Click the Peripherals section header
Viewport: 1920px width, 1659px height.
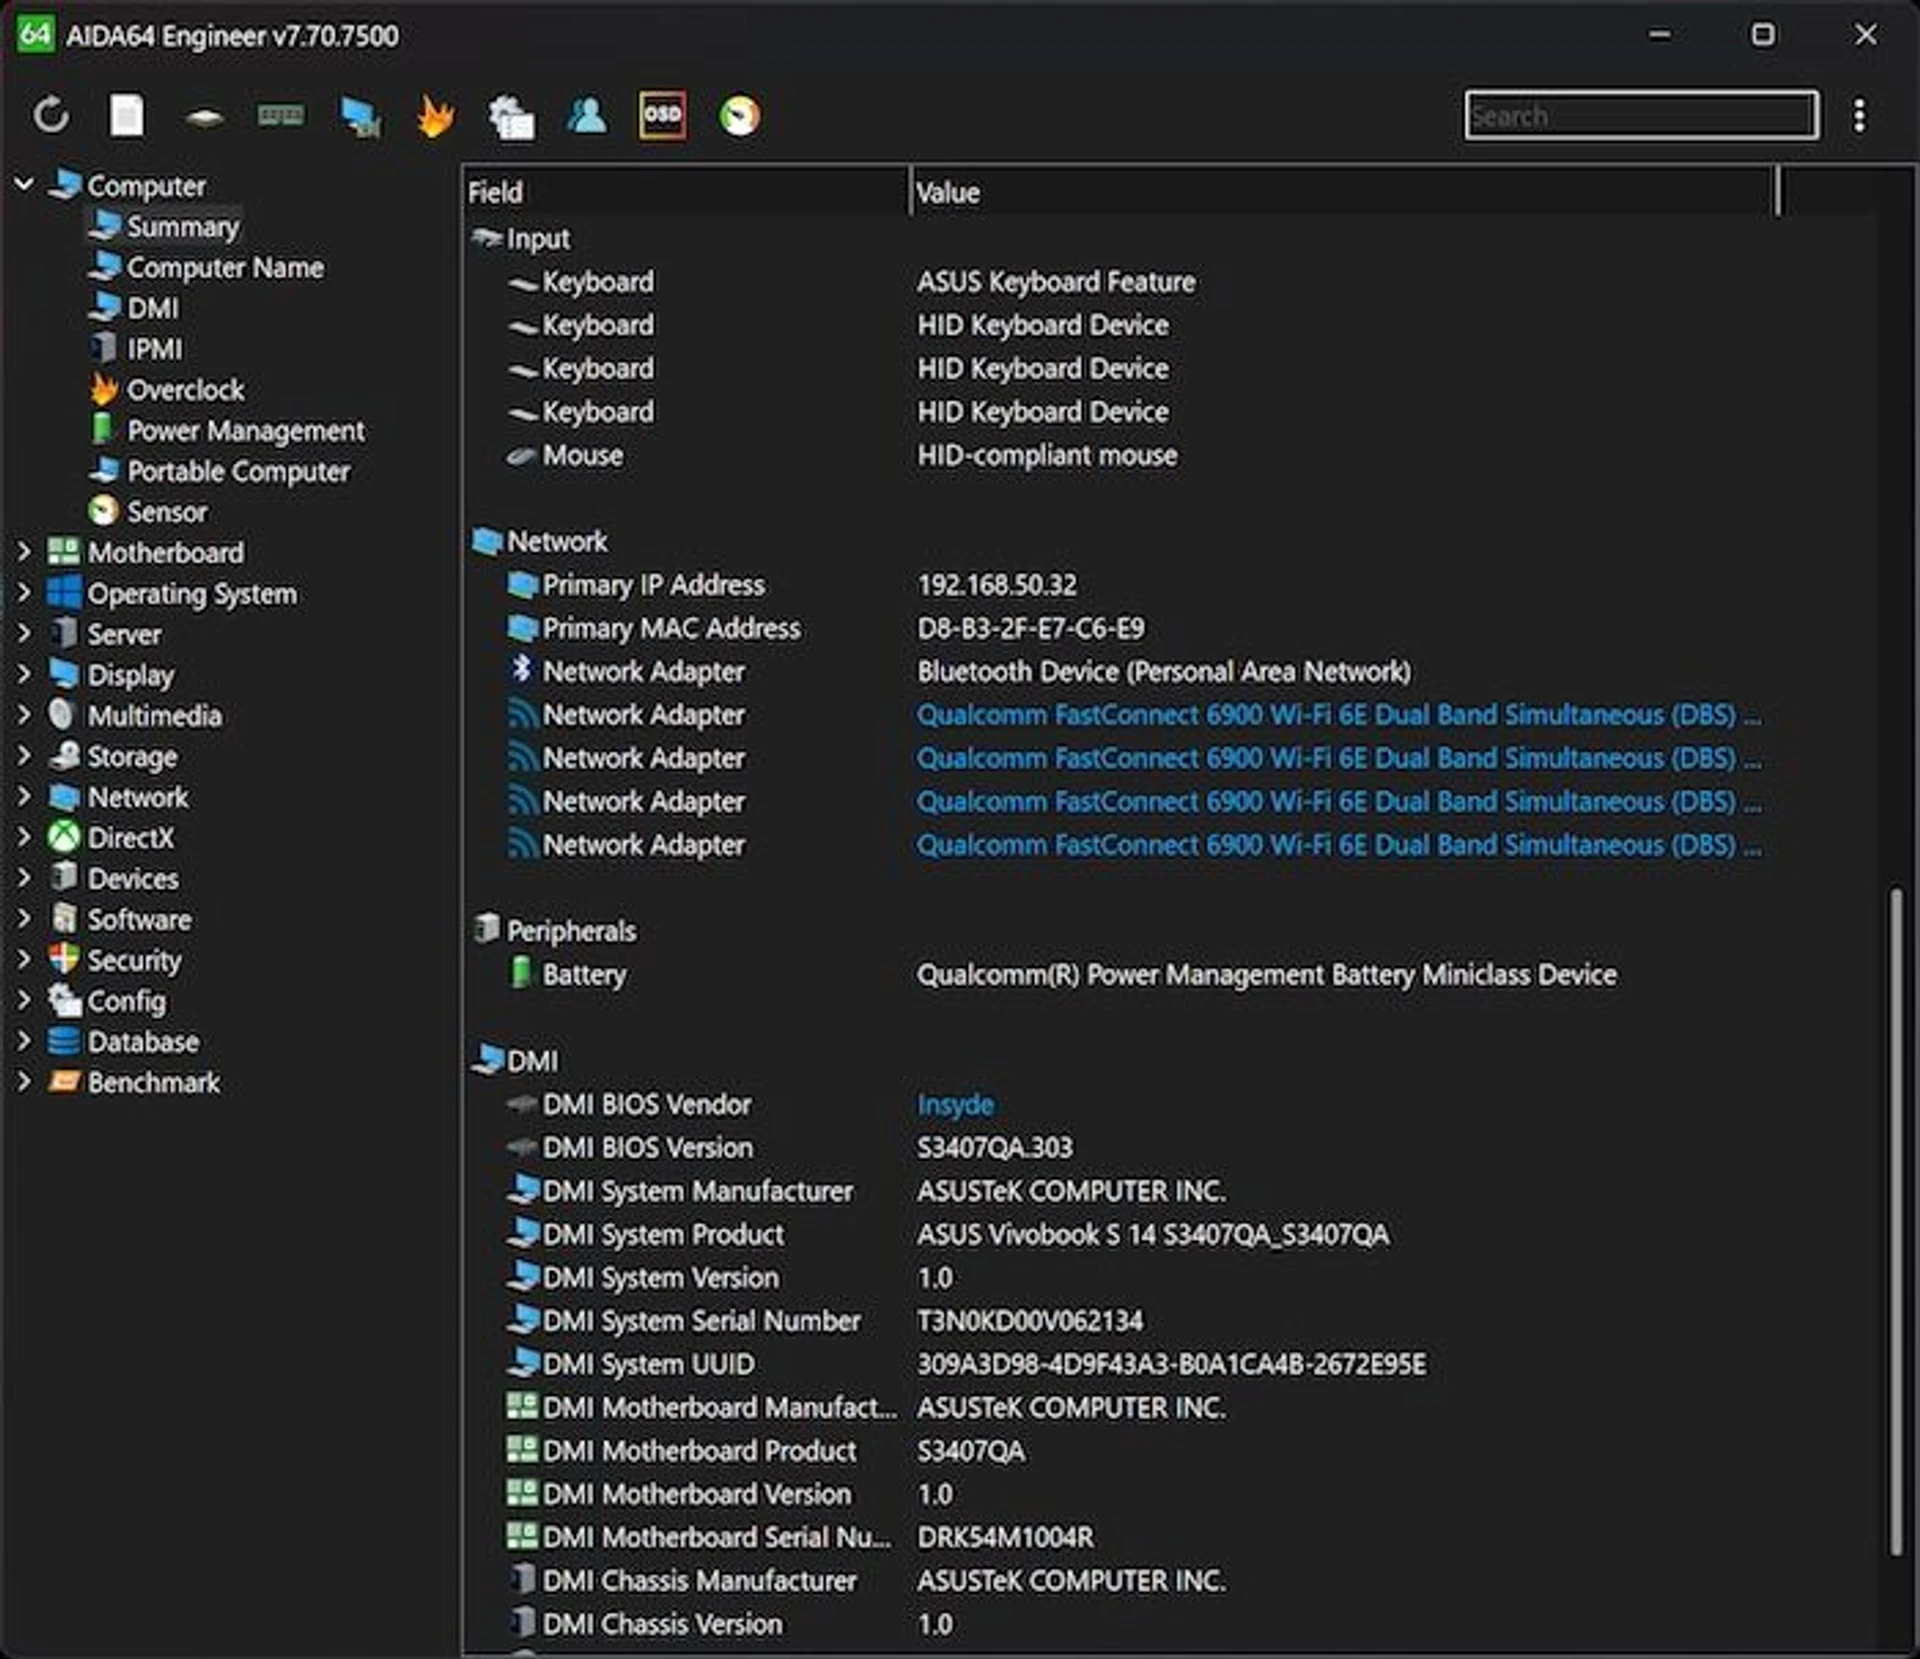[554, 930]
